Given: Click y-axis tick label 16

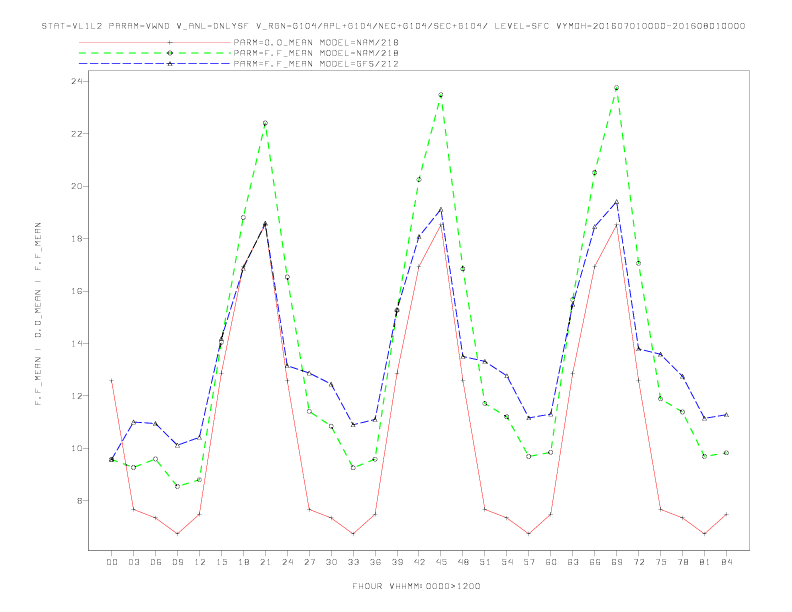Looking at the screenshot, I should pyautogui.click(x=77, y=291).
